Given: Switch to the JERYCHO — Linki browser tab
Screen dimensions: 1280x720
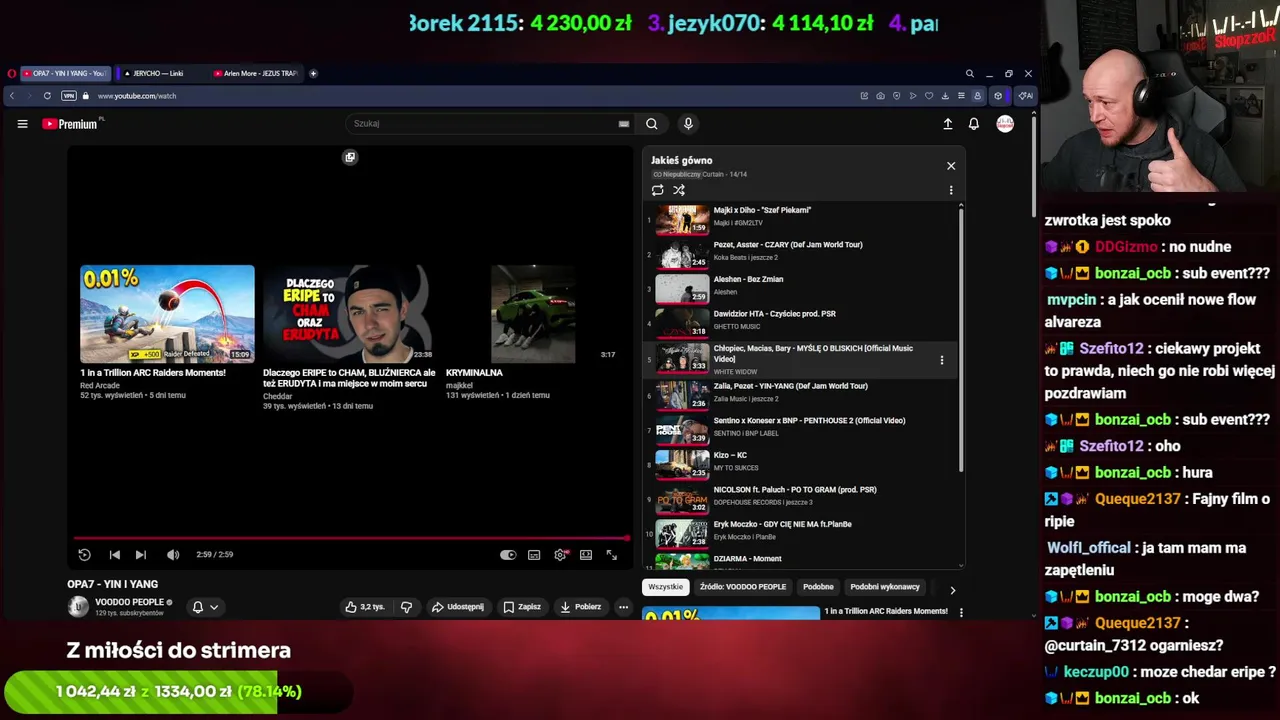Looking at the screenshot, I should coord(159,73).
